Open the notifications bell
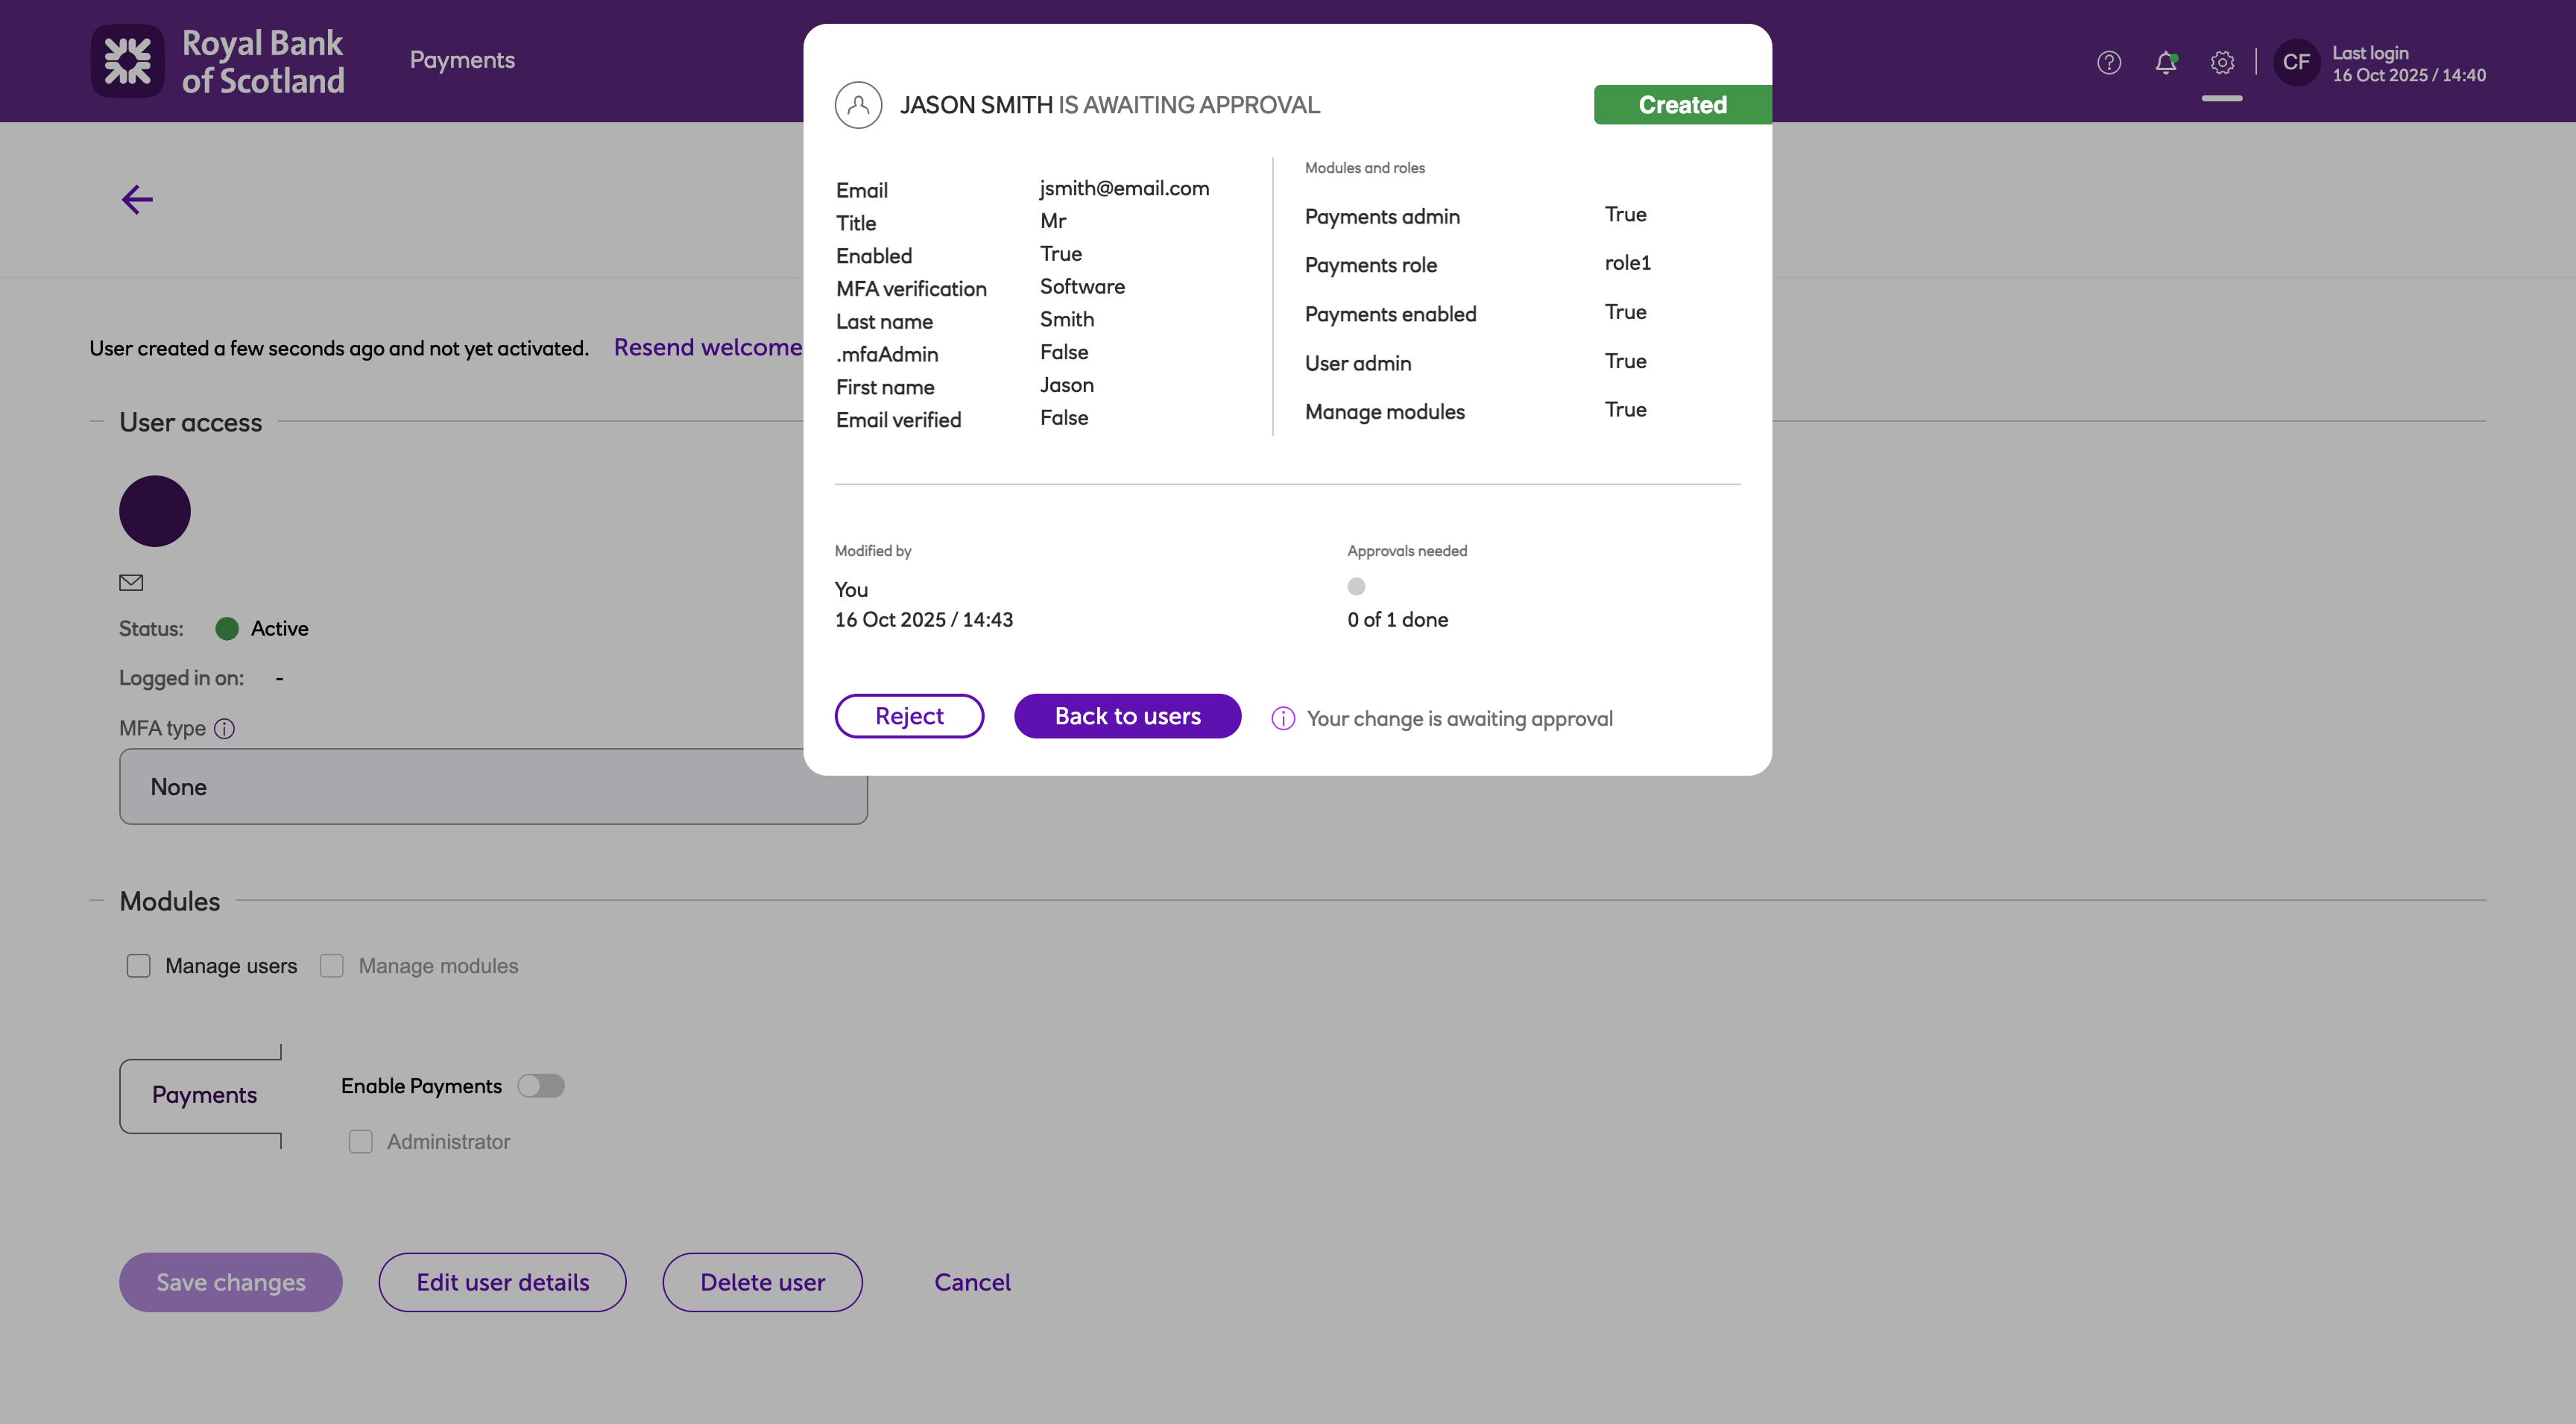 [2165, 63]
